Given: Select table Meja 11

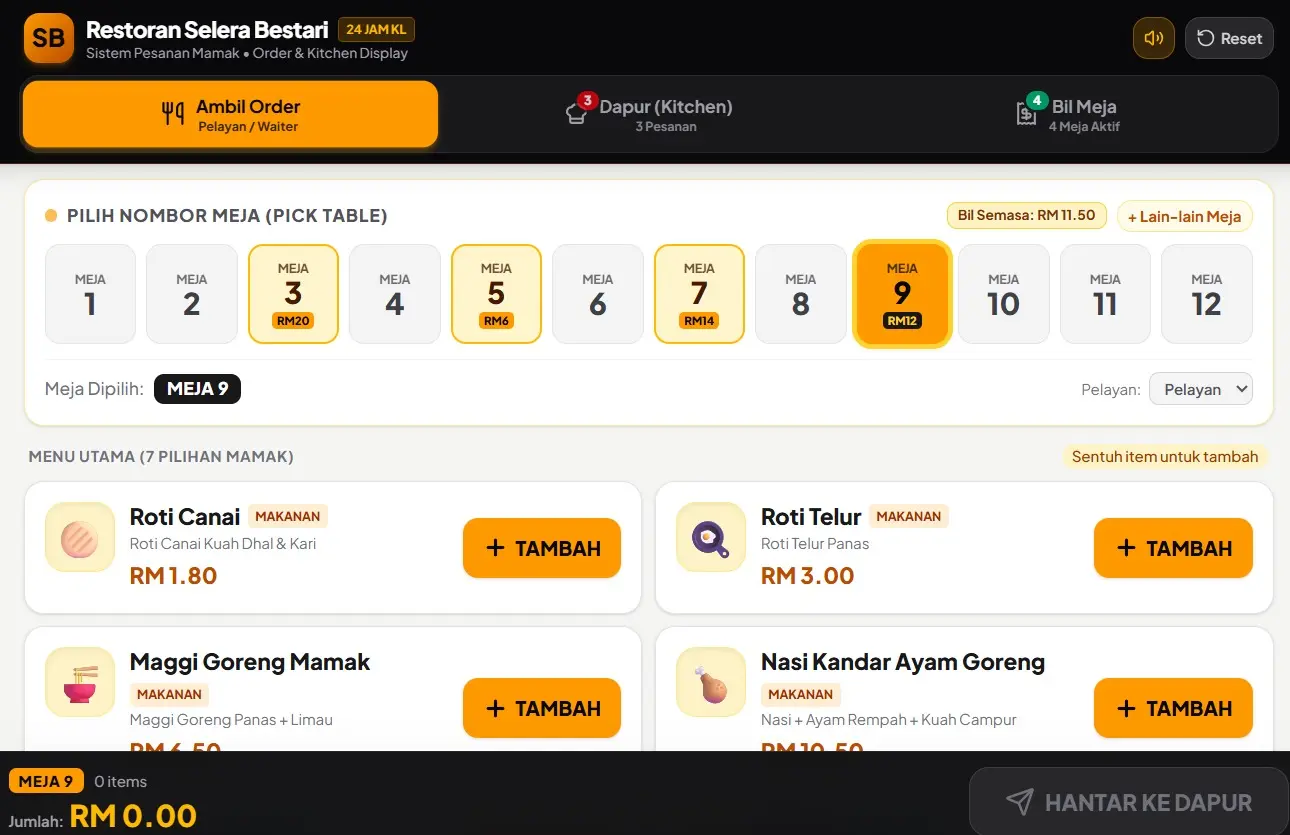Looking at the screenshot, I should [1105, 294].
